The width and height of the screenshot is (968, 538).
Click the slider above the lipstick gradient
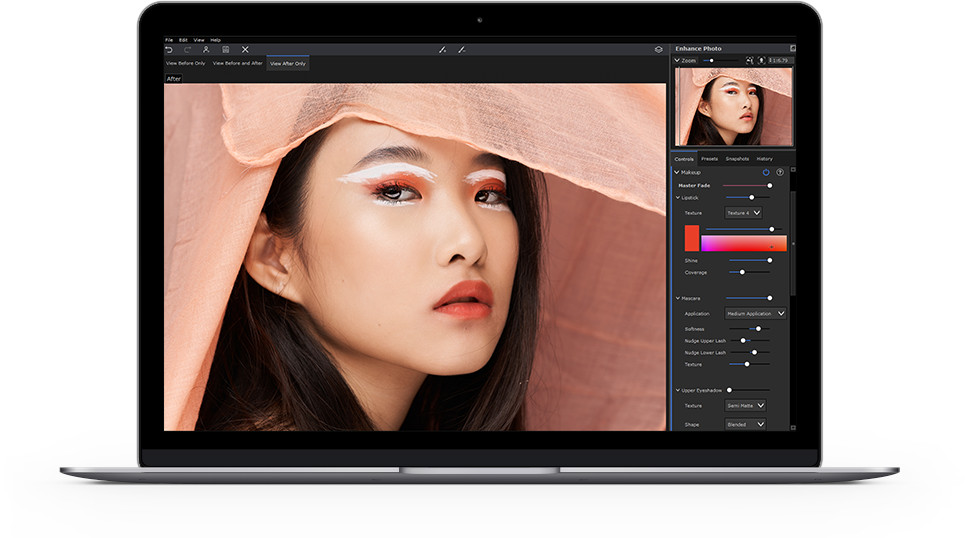coord(746,229)
